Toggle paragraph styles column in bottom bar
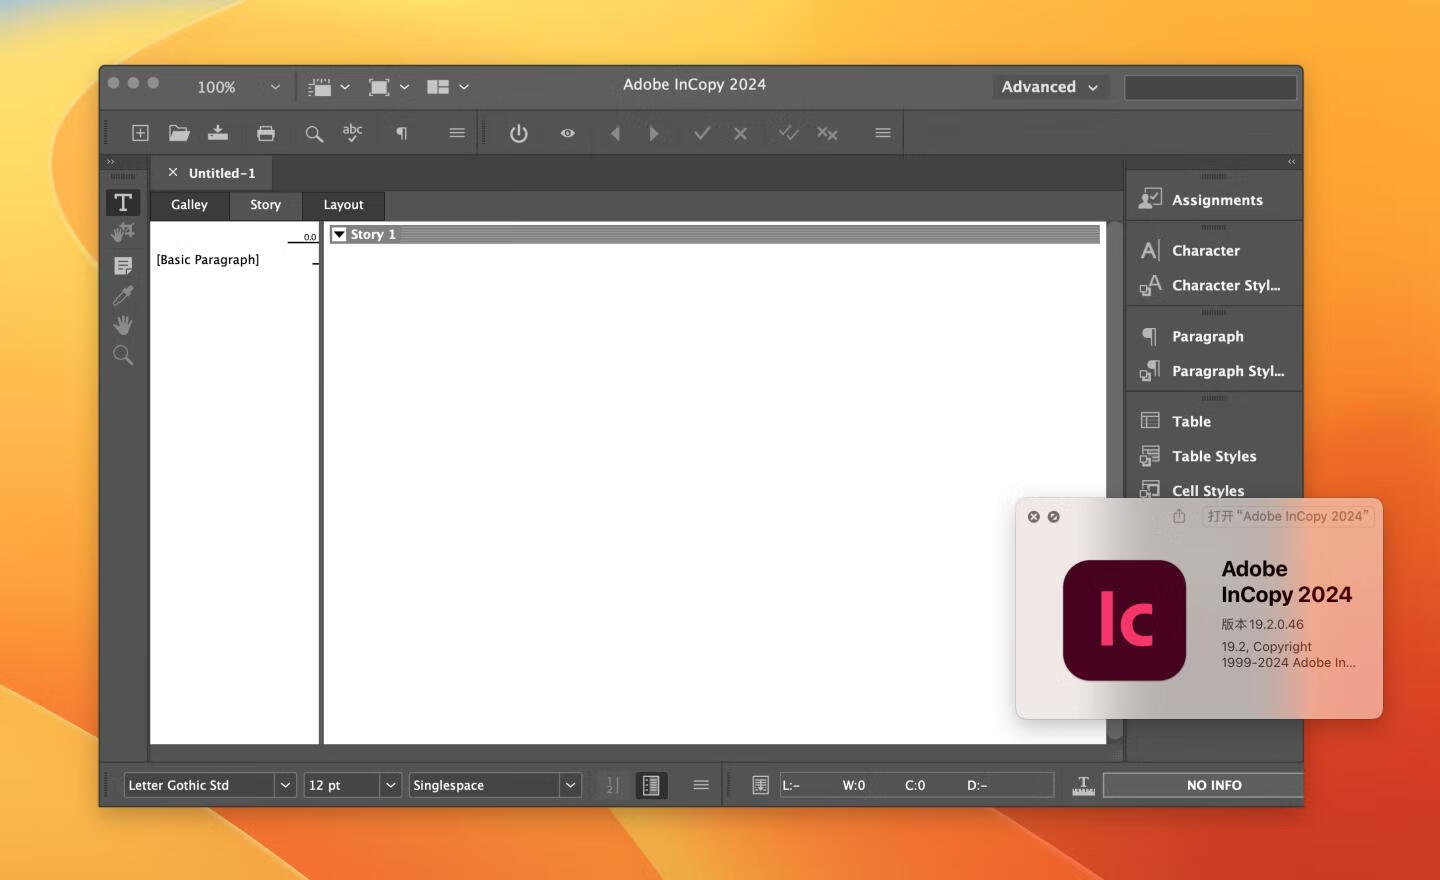The image size is (1440, 880). pos(651,786)
